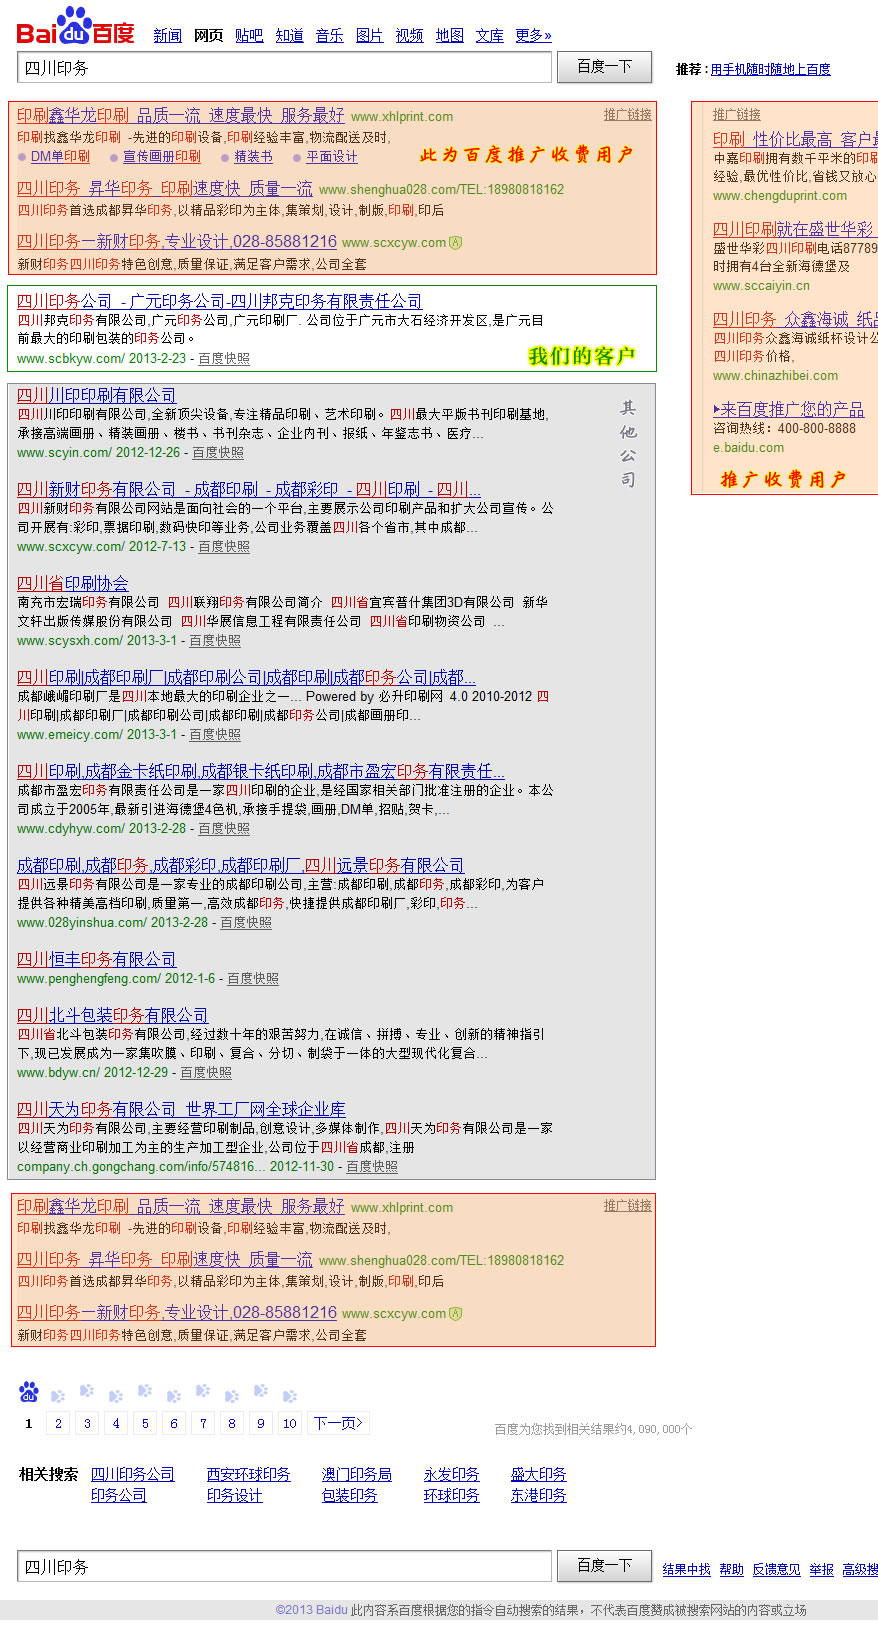
Task: Open the 宣传册印刷 ad sub-link
Action: (x=162, y=157)
